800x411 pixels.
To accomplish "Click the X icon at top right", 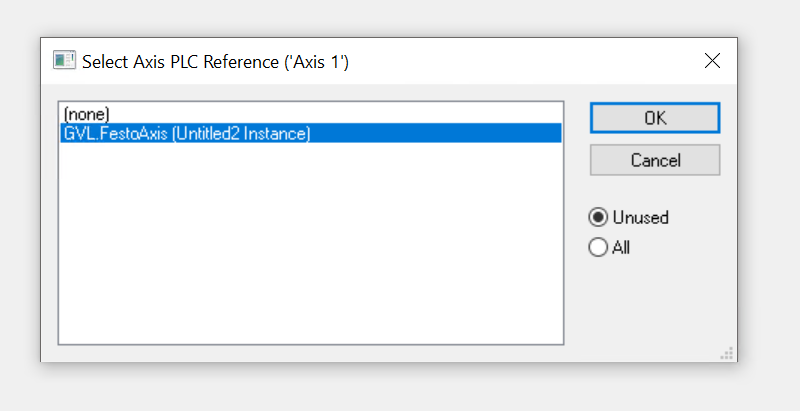I will (712, 61).
